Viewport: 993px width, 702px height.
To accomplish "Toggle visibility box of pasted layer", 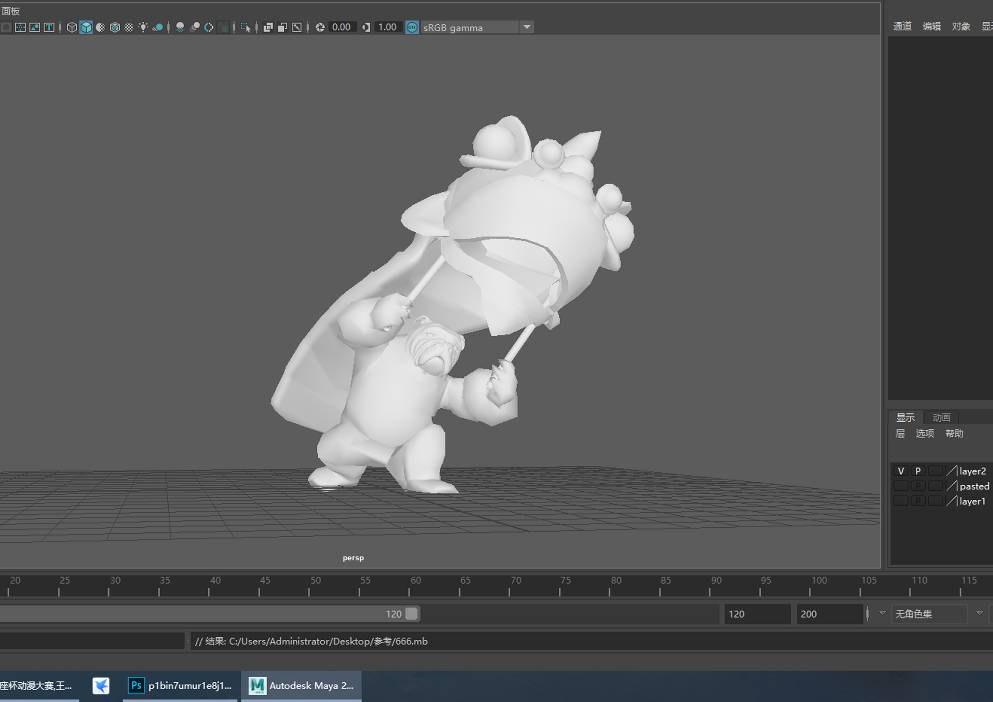I will pos(901,486).
